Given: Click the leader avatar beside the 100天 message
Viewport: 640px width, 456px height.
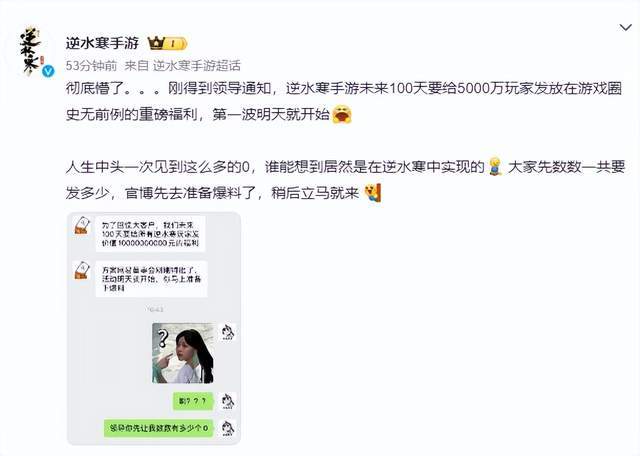Looking at the screenshot, I should (x=82, y=225).
